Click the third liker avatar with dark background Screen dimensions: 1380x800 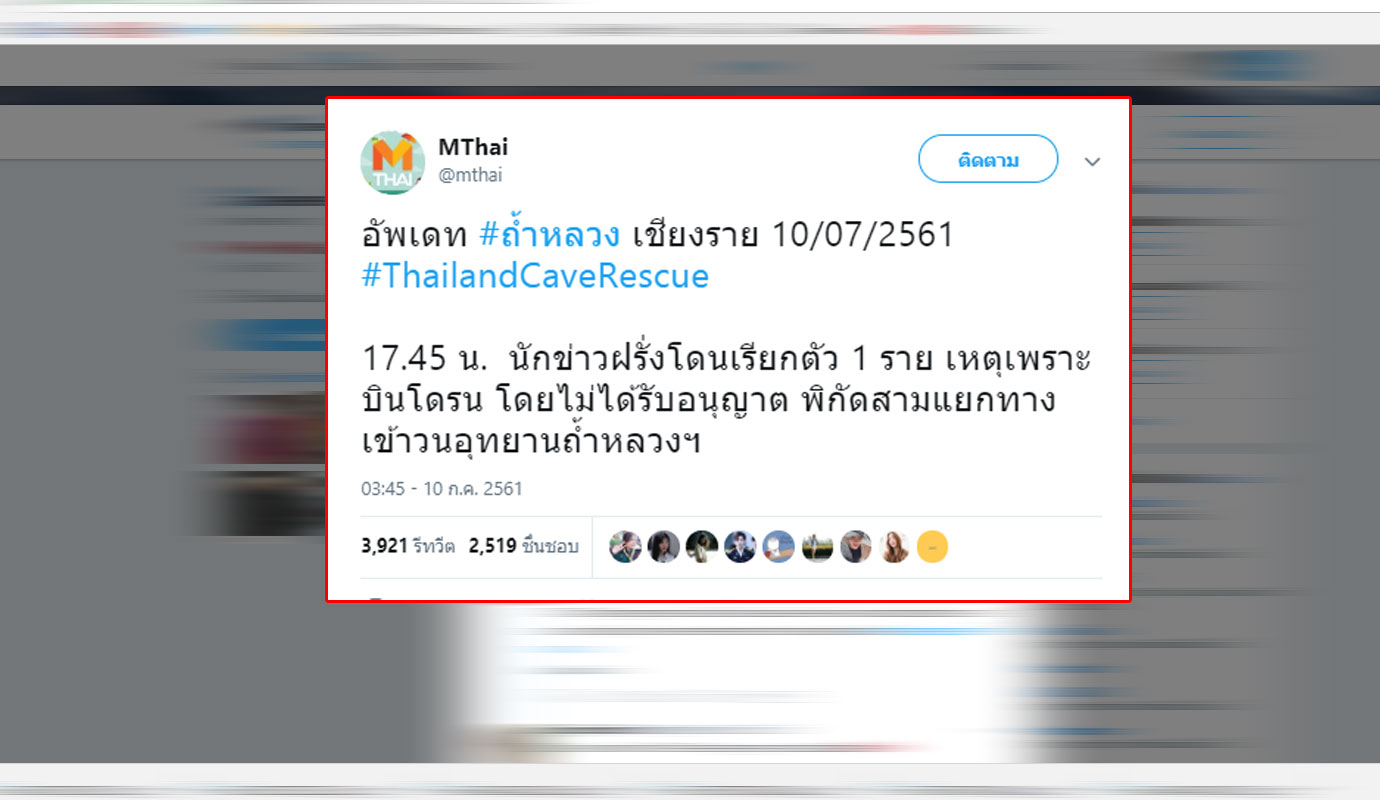click(702, 546)
